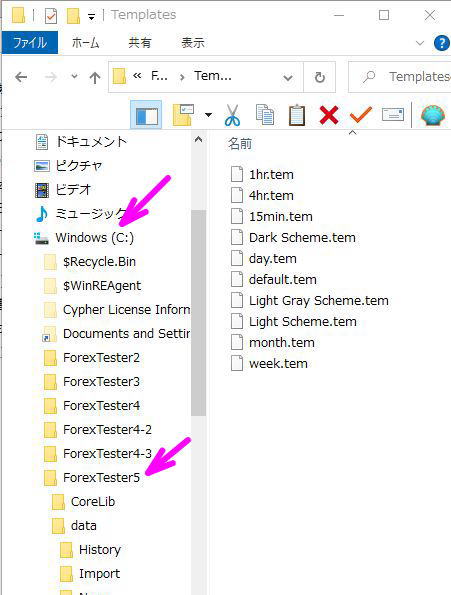Select the file 15min.tem

tap(280, 216)
